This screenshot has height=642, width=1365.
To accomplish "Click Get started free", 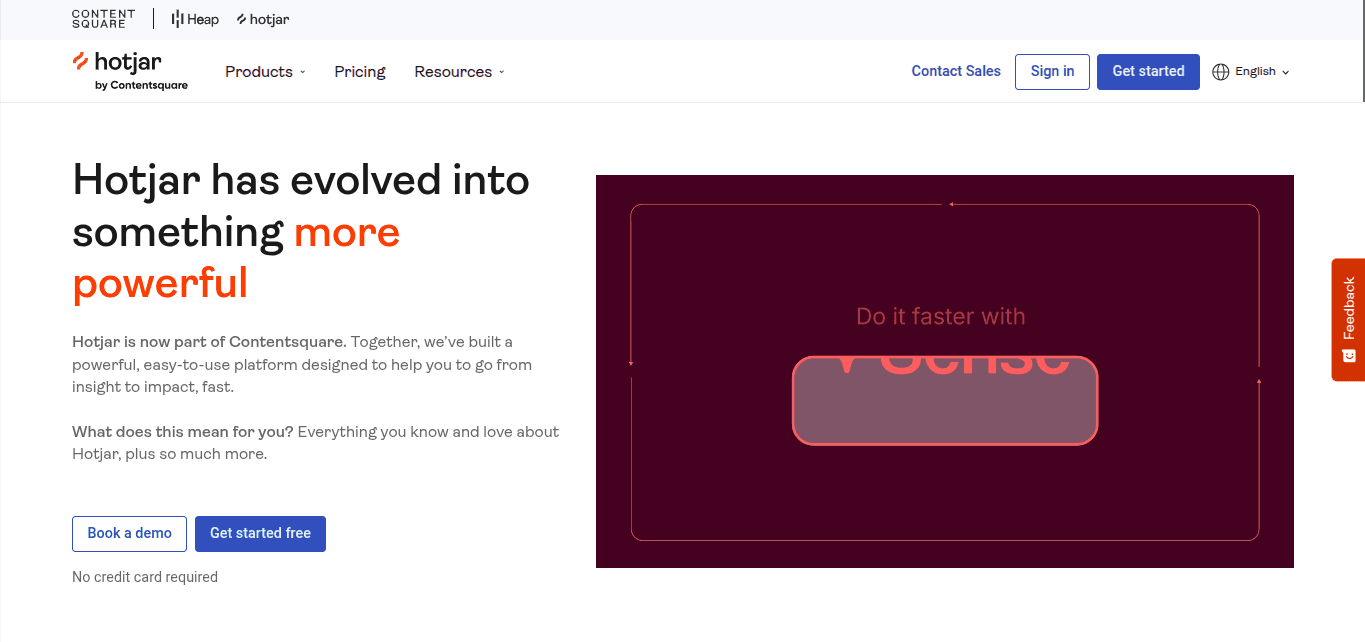I will tap(260, 533).
